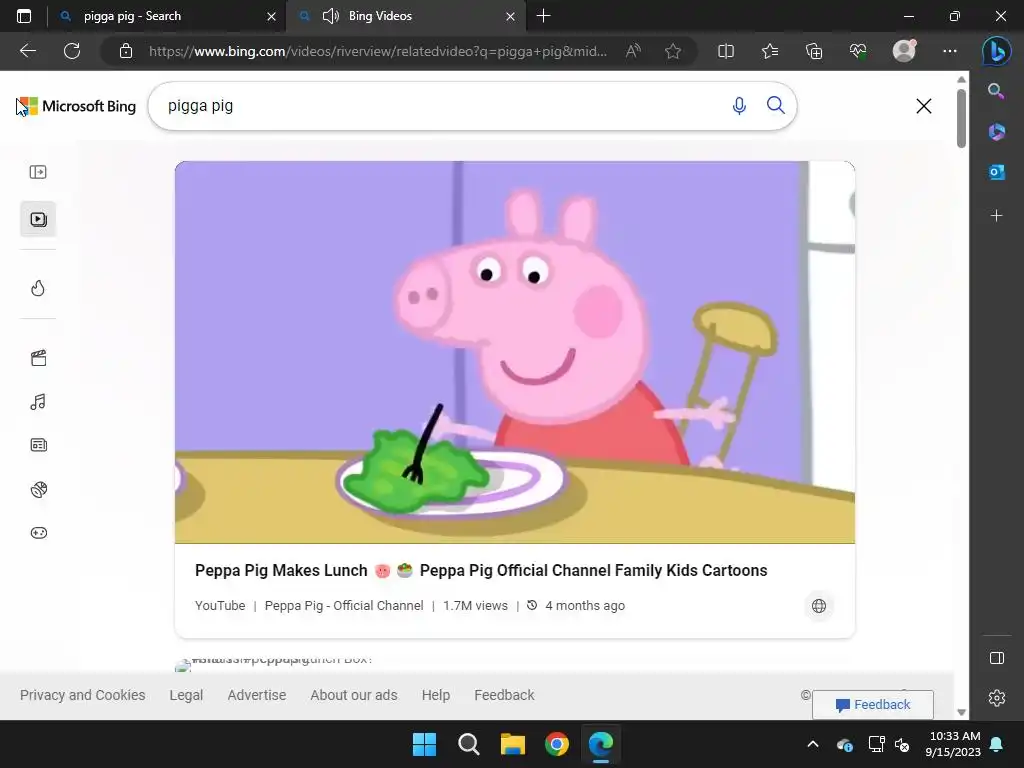
Task: View site information lock icon
Action: point(126,51)
